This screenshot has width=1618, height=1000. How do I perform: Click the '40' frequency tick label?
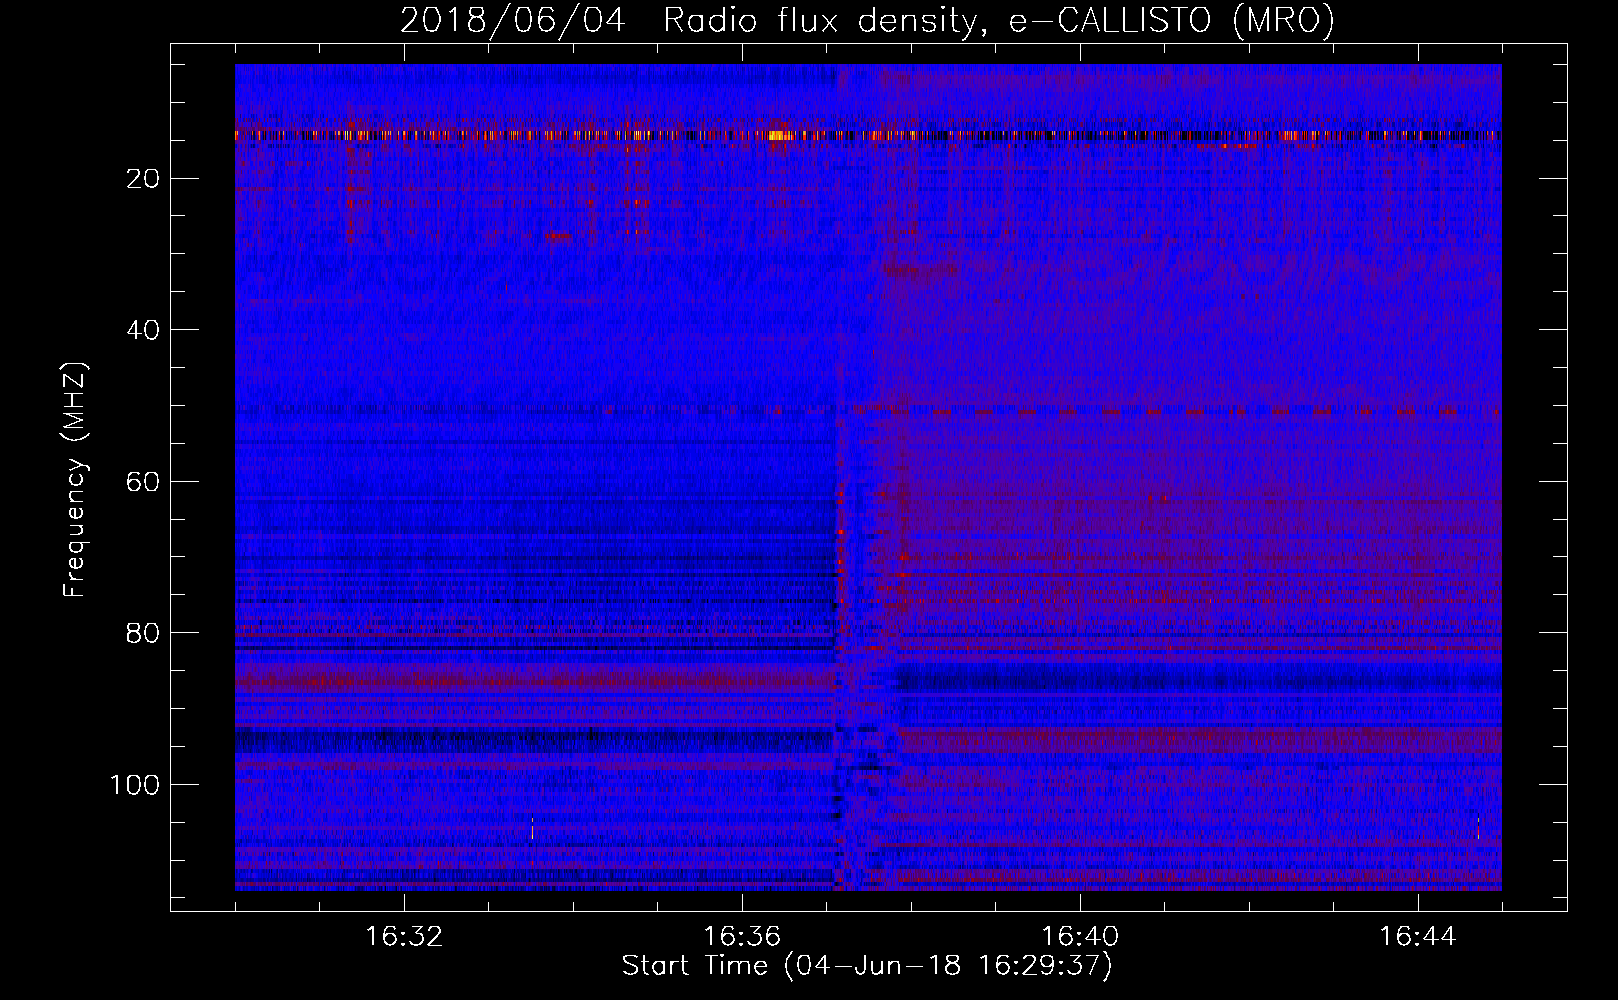point(143,330)
